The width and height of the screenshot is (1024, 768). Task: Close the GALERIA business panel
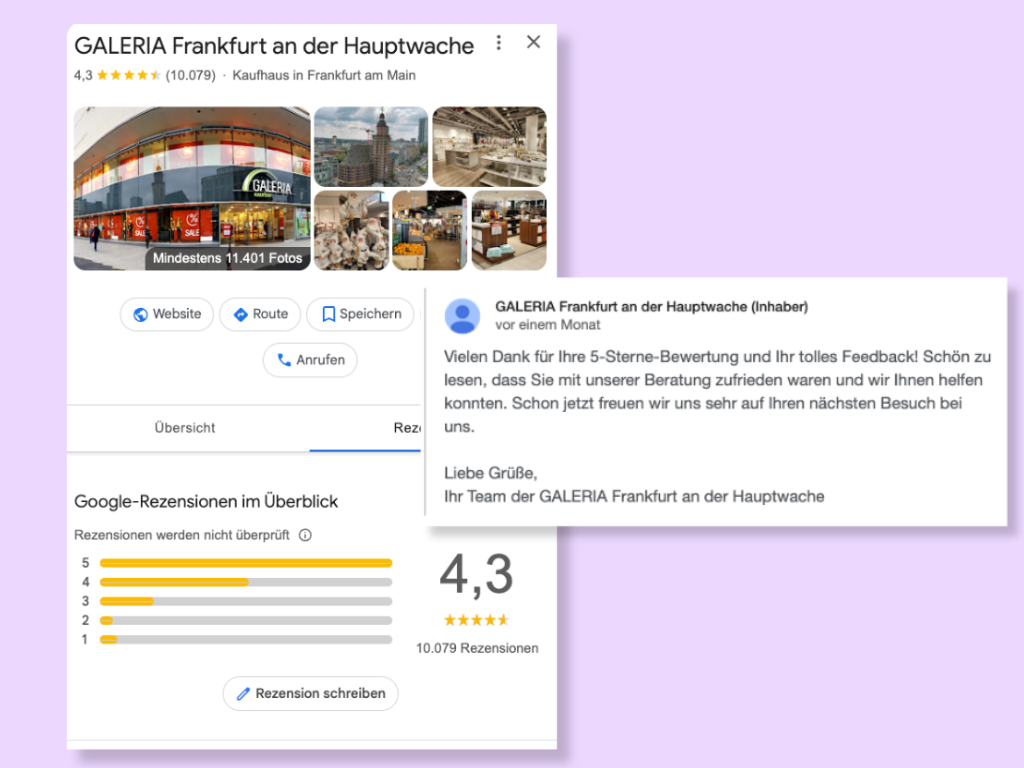tap(534, 42)
